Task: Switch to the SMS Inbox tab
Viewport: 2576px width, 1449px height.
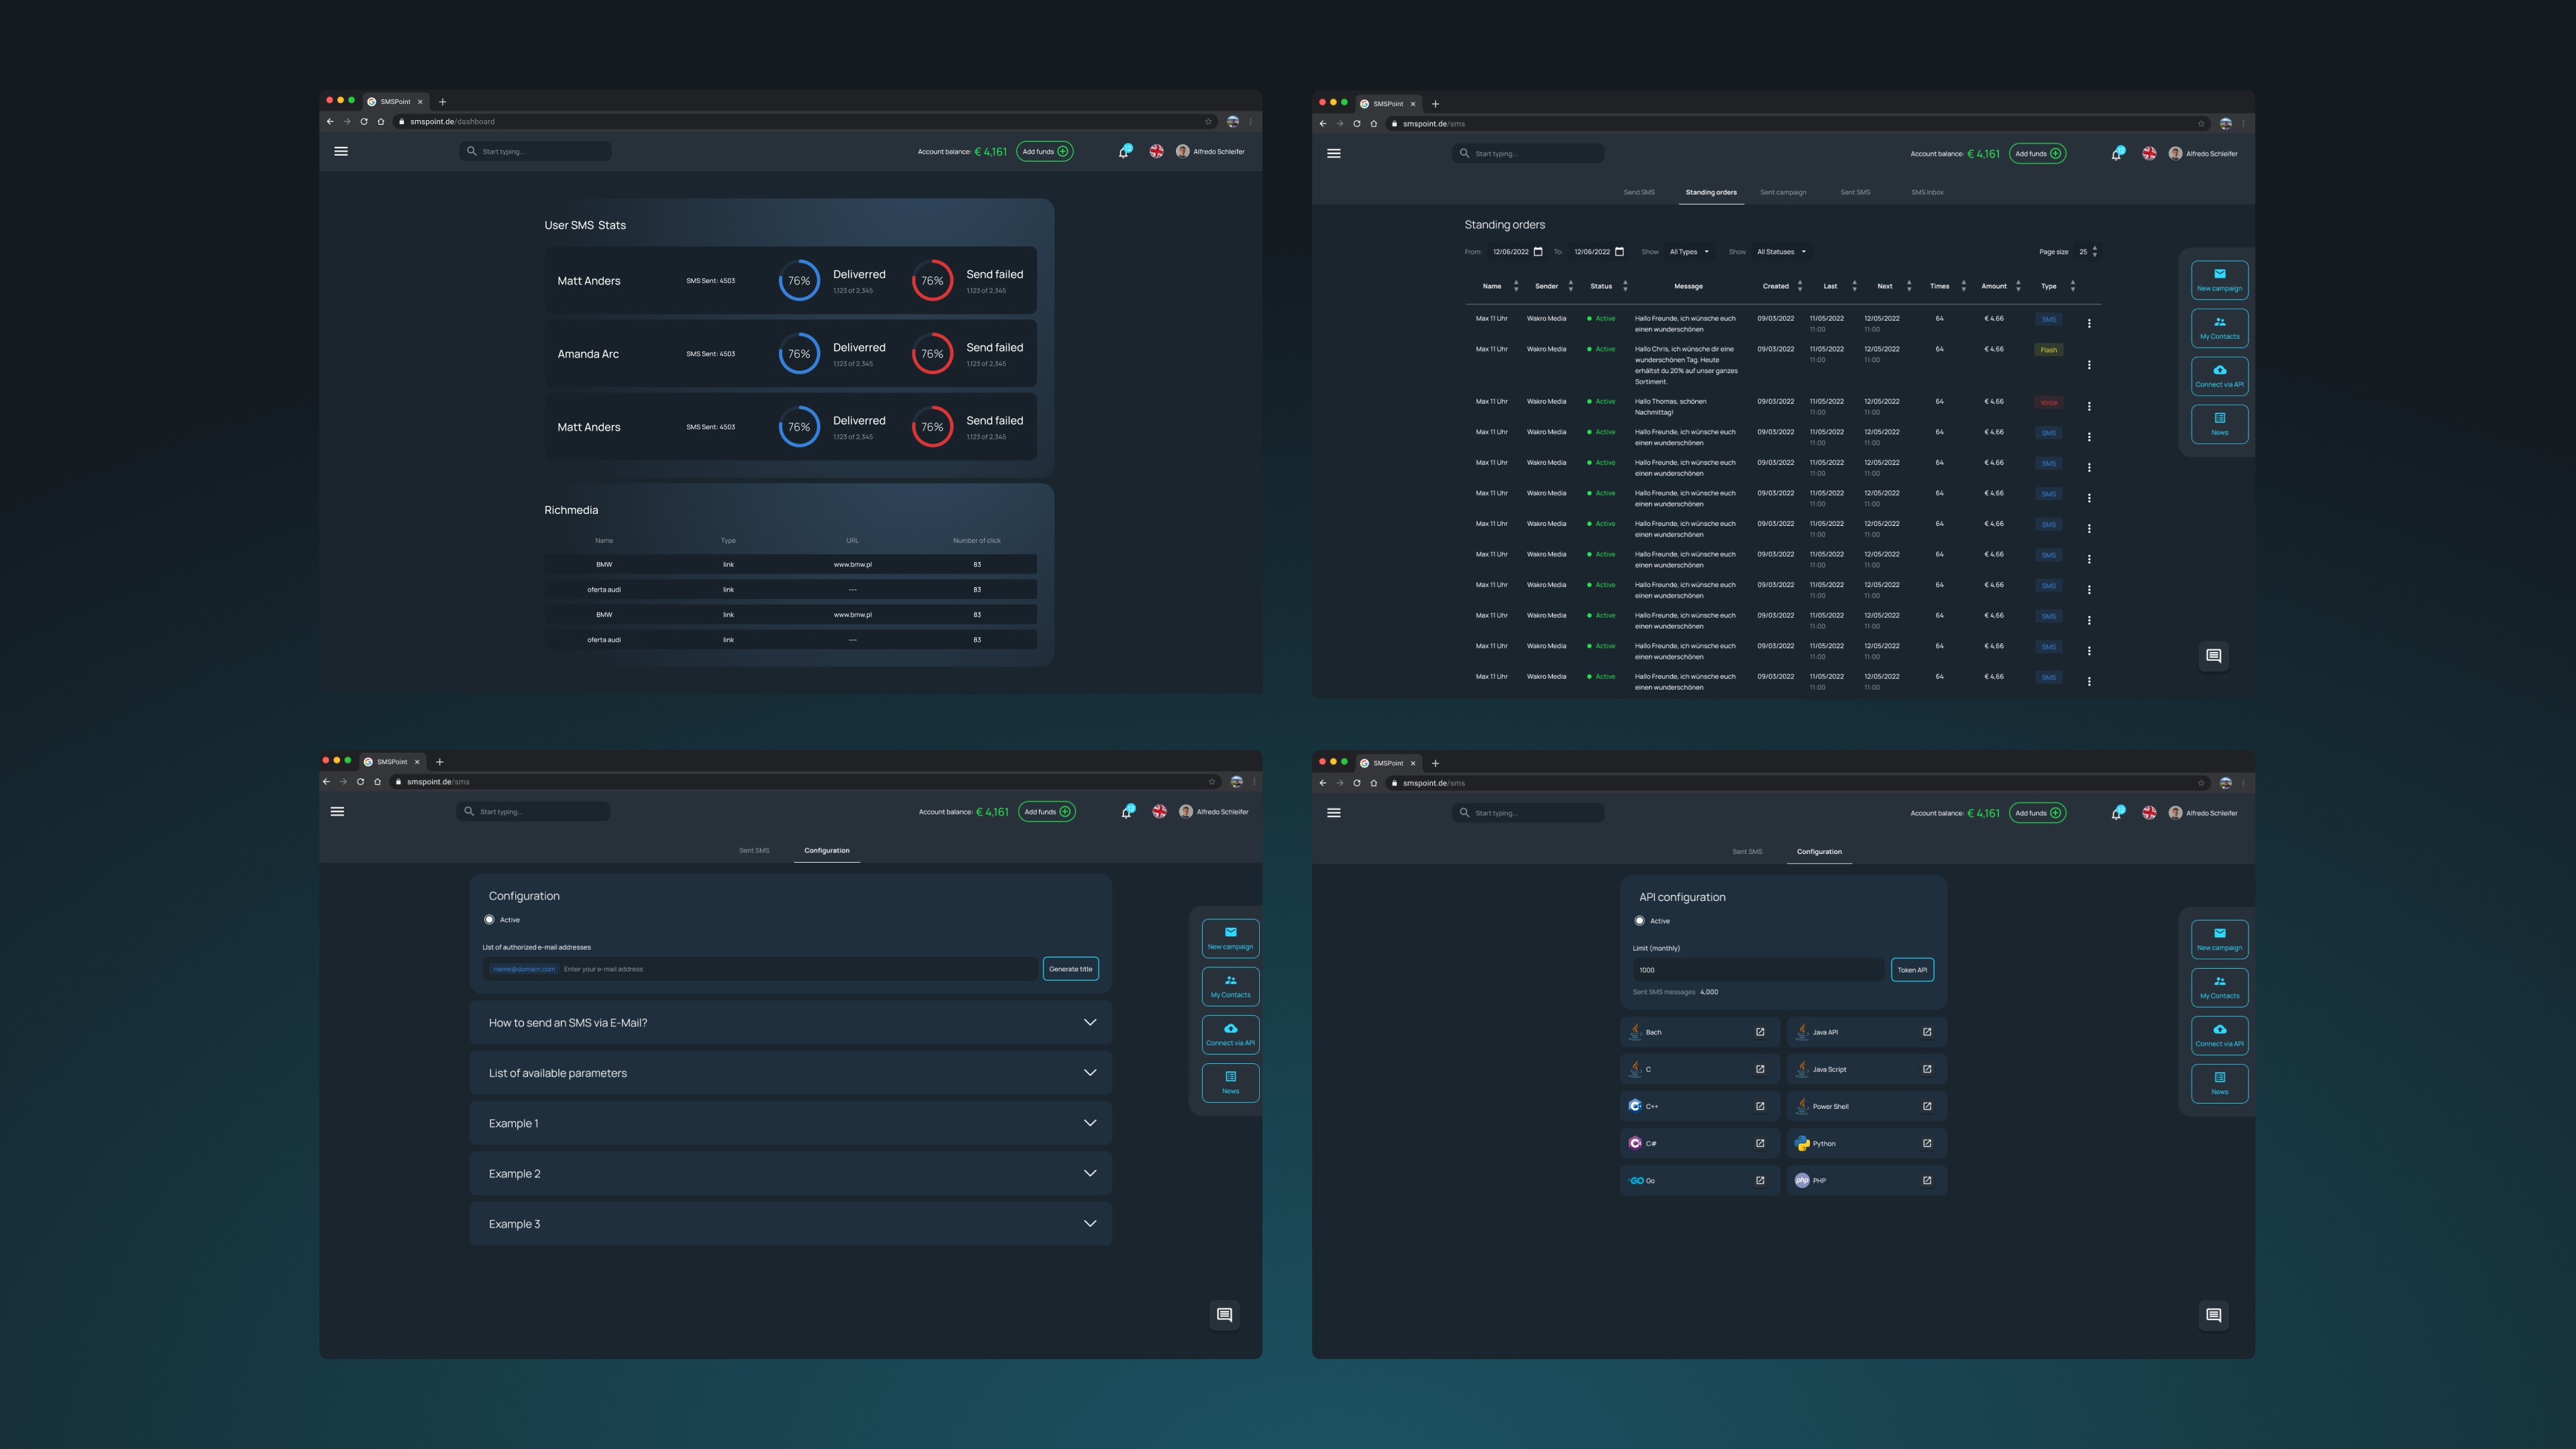Action: (1927, 192)
